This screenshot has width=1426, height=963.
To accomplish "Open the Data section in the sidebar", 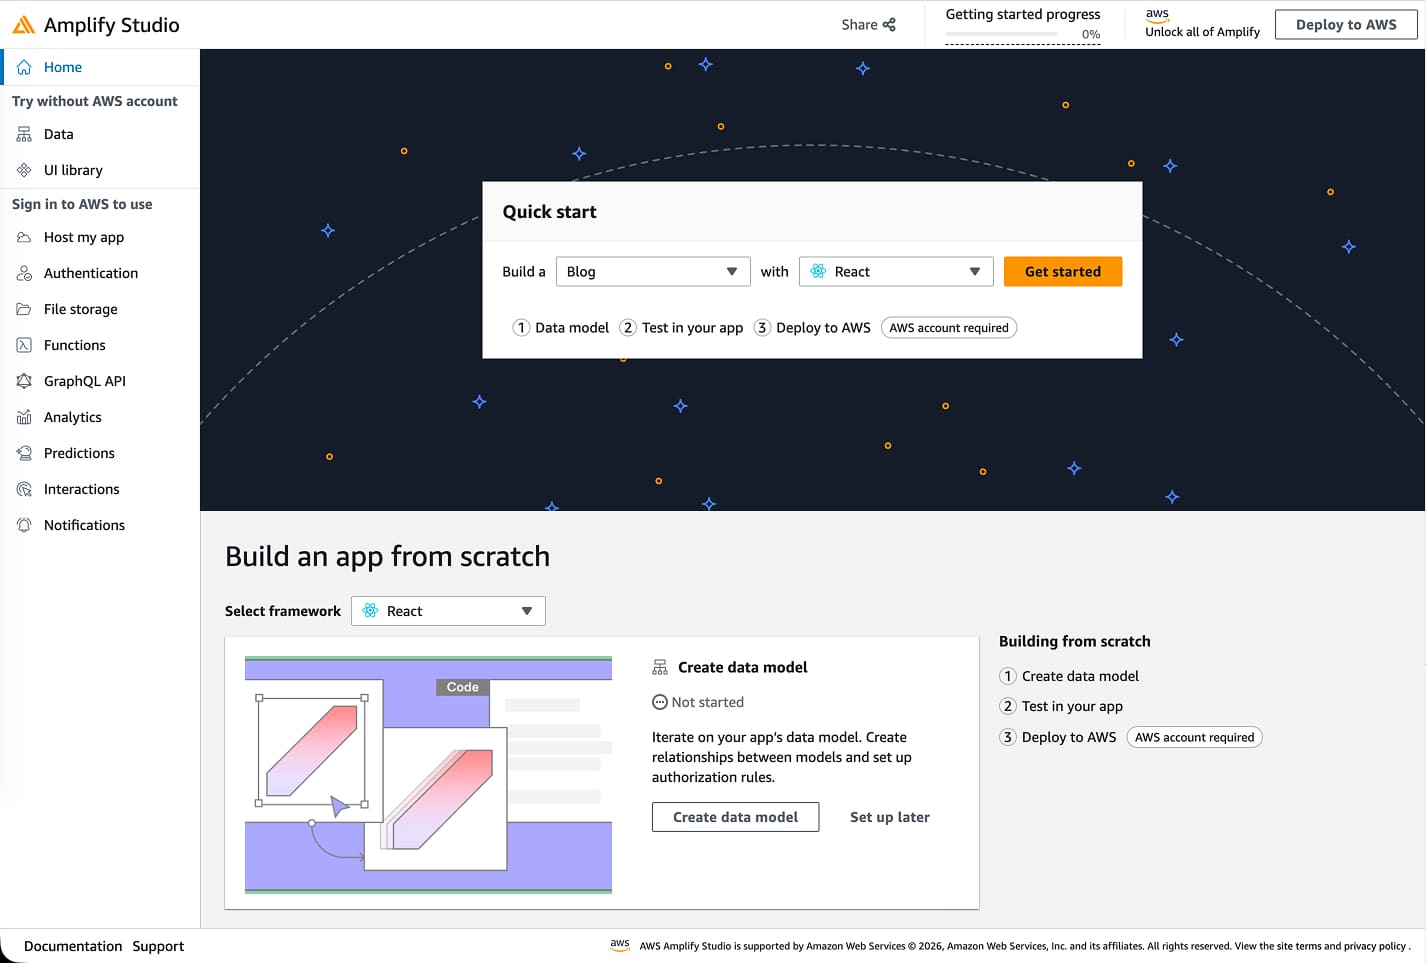I will [x=58, y=133].
